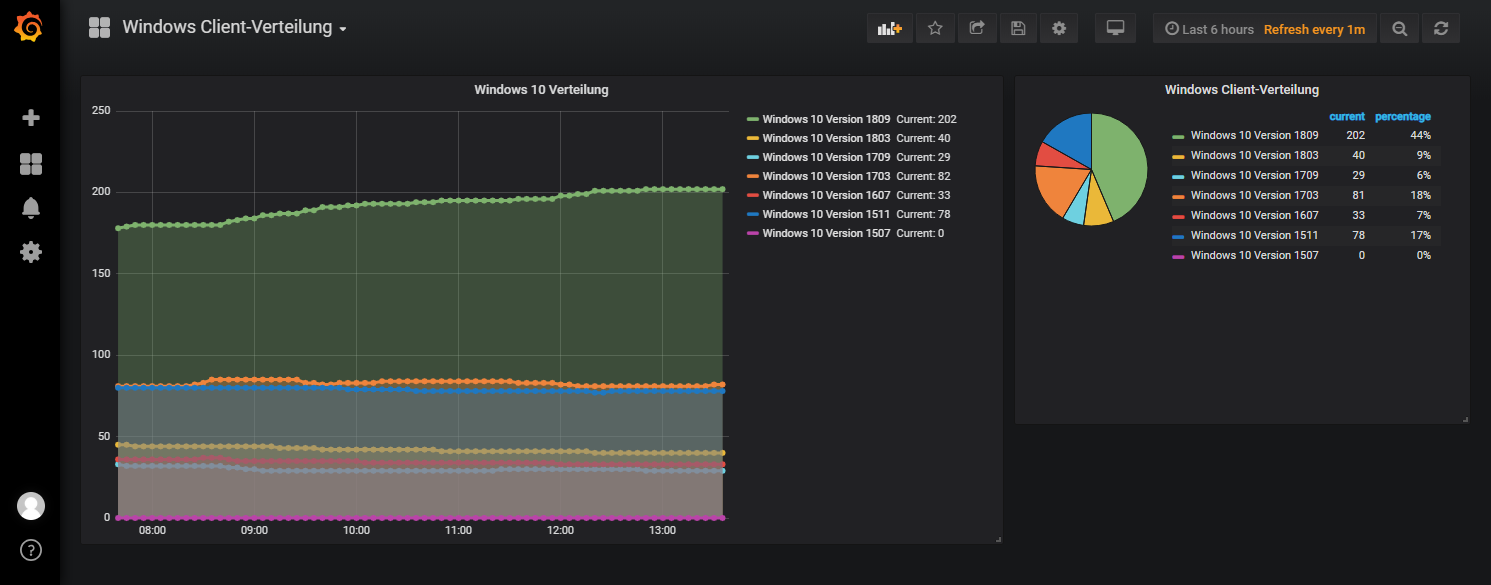Viewport: 1491px width, 585px height.
Task: Toggle Version 1507 in pie chart legend
Action: pos(1254,255)
